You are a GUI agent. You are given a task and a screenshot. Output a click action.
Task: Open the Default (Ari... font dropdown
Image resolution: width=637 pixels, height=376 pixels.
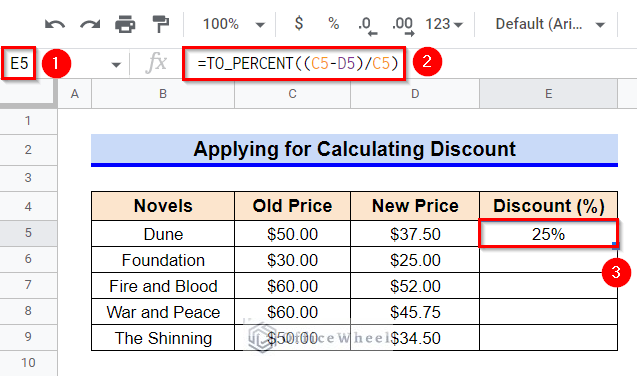[x=550, y=24]
